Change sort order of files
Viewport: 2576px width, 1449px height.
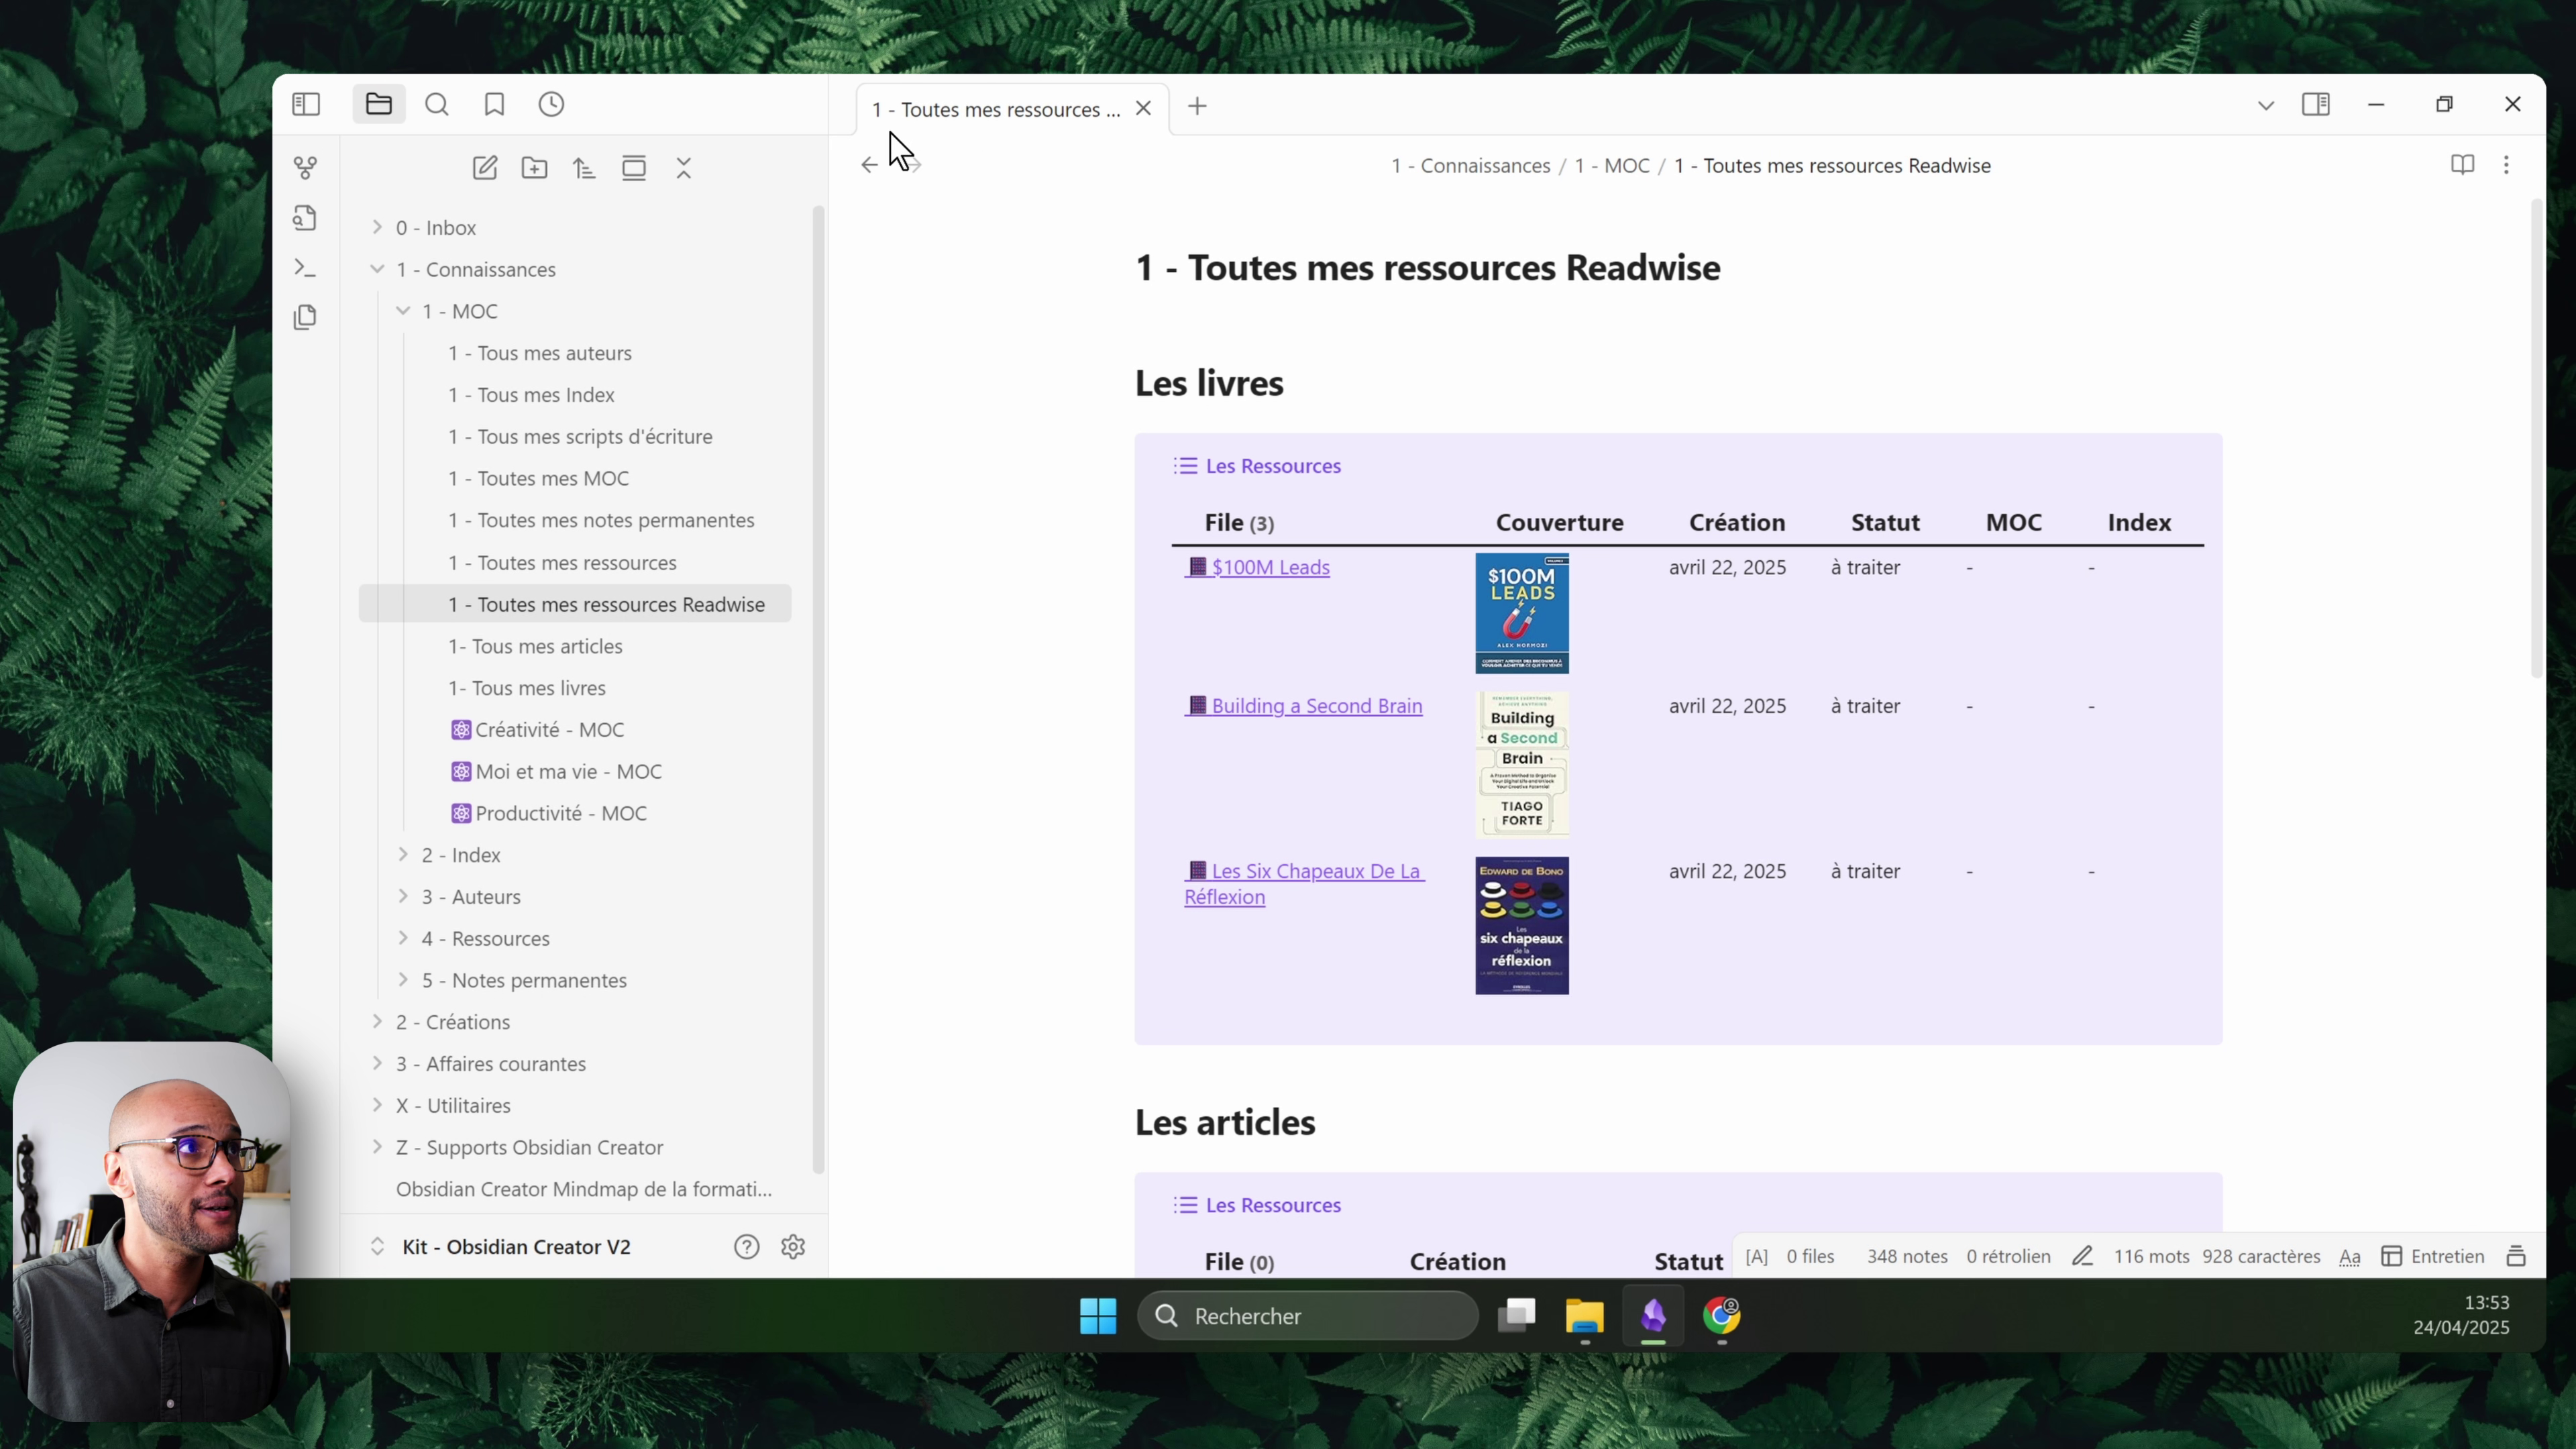[x=584, y=168]
